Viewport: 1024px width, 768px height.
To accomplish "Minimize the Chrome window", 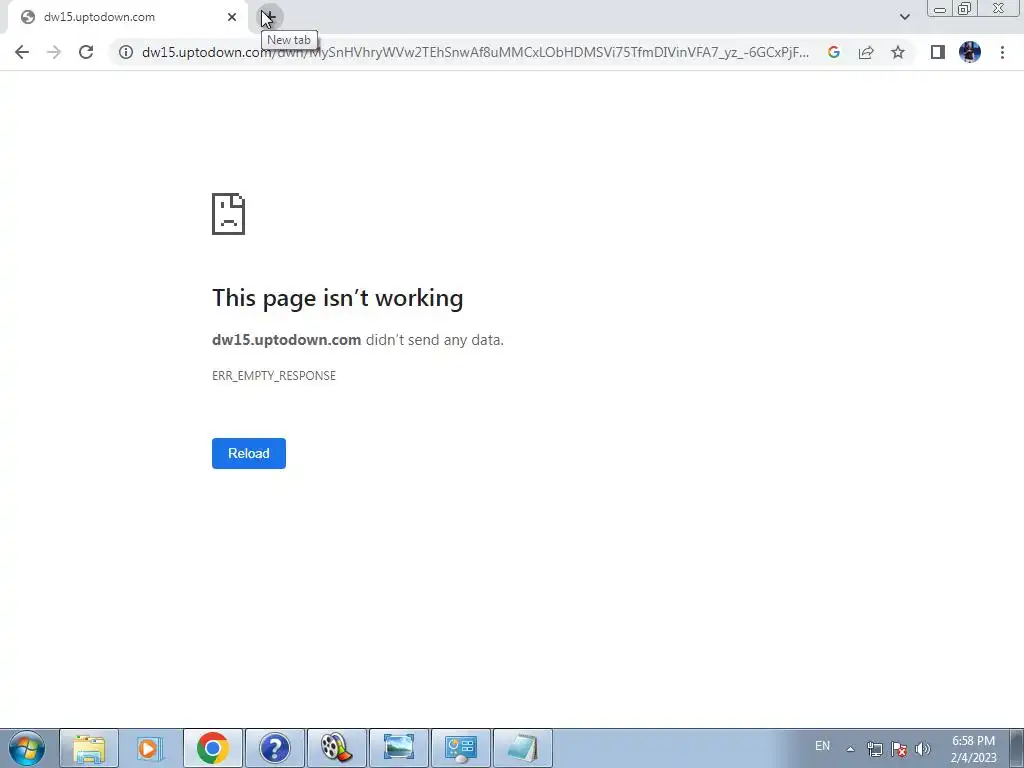I will (940, 9).
